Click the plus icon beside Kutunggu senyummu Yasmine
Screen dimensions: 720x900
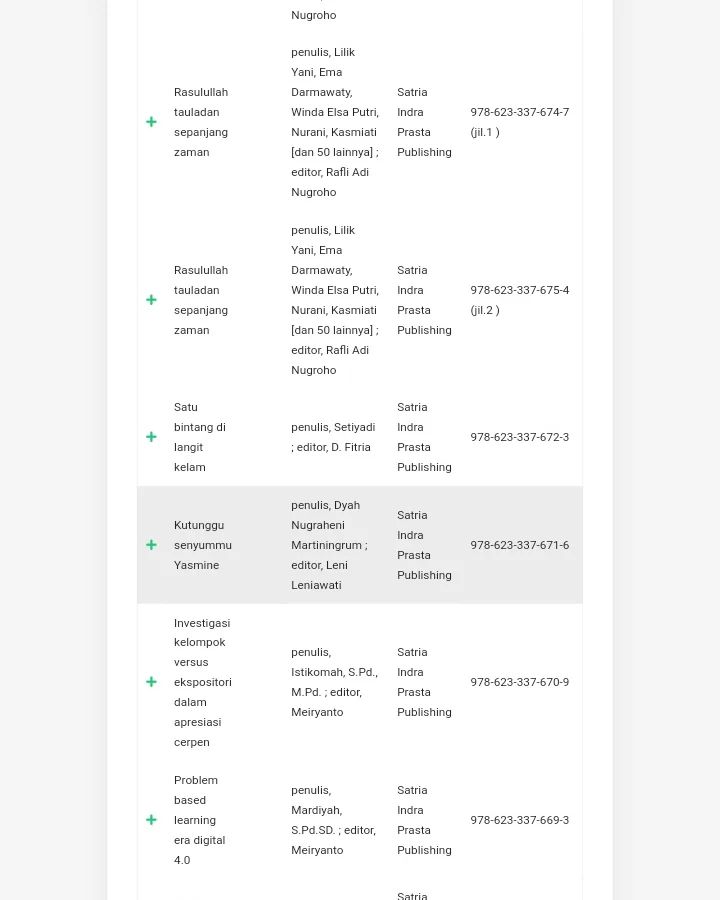pos(151,545)
